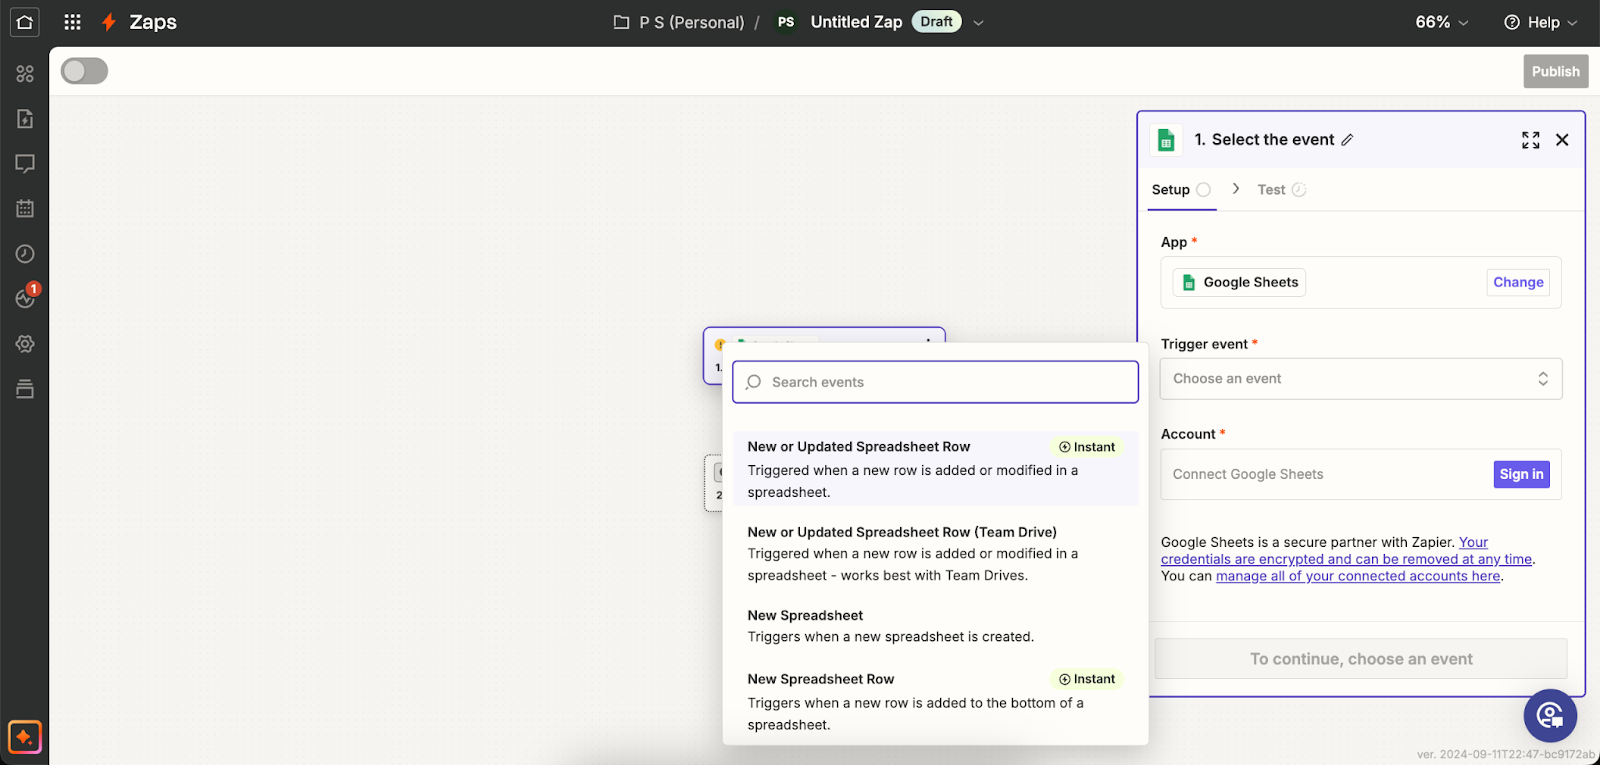
Task: Click the Untitled Zap title
Action: (856, 22)
